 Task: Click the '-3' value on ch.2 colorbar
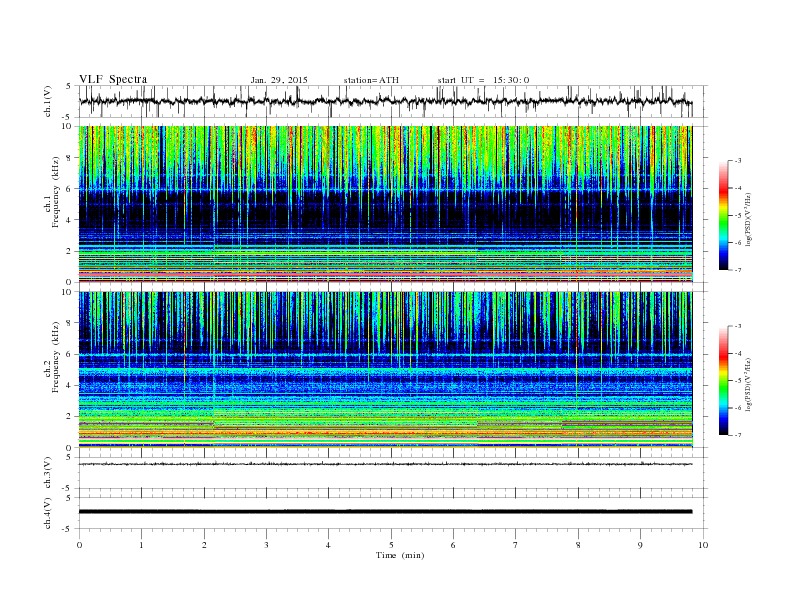tap(738, 326)
